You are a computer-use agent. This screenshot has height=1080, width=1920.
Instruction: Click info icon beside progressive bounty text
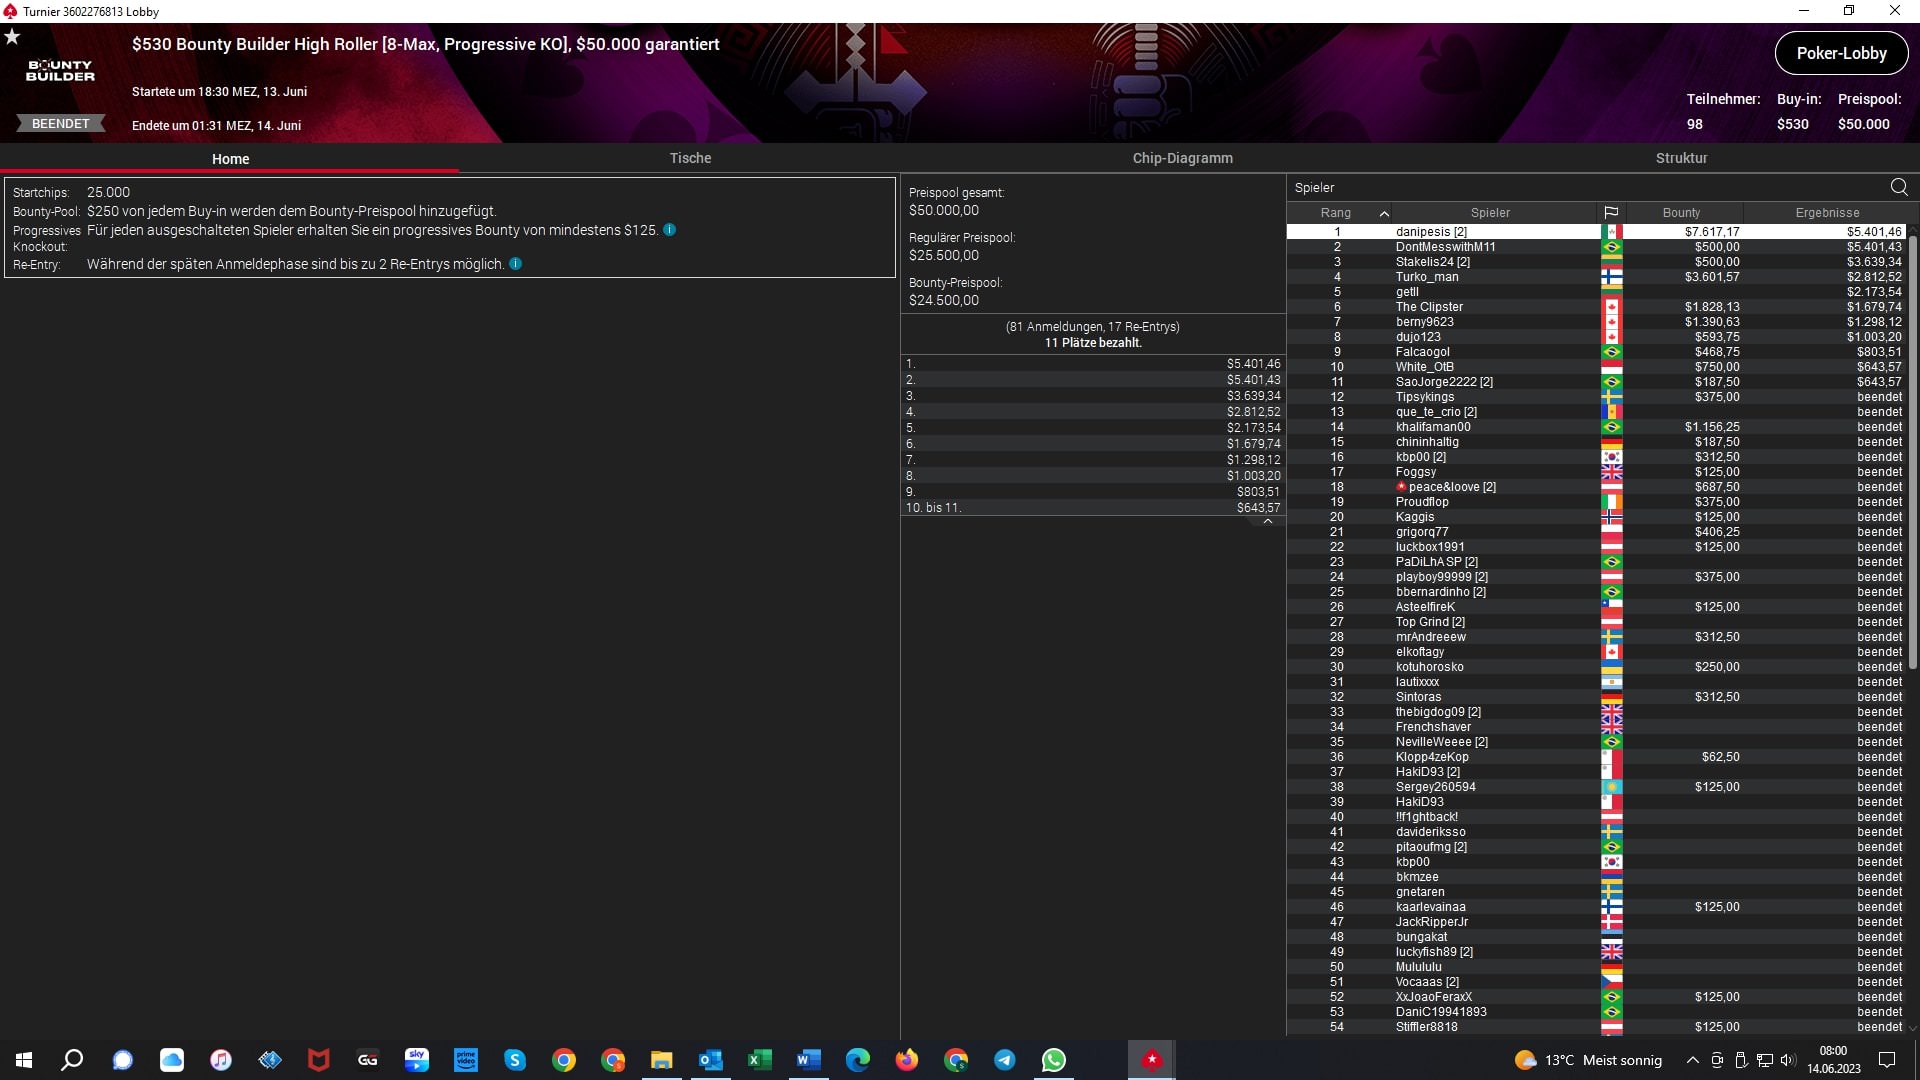pyautogui.click(x=669, y=230)
